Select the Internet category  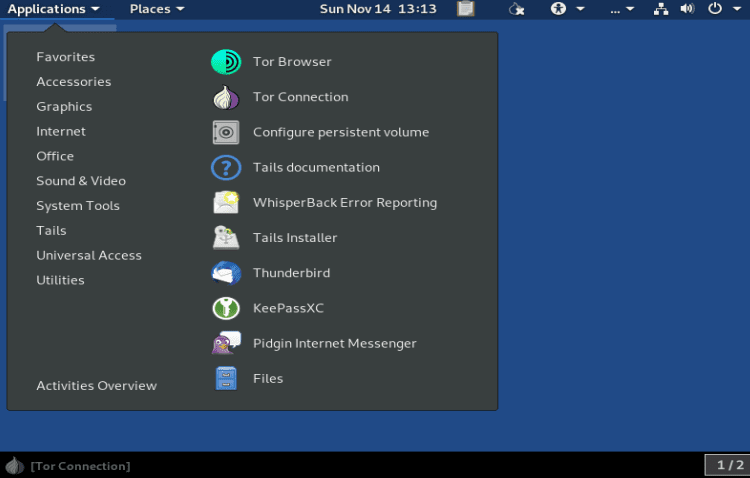tap(61, 132)
